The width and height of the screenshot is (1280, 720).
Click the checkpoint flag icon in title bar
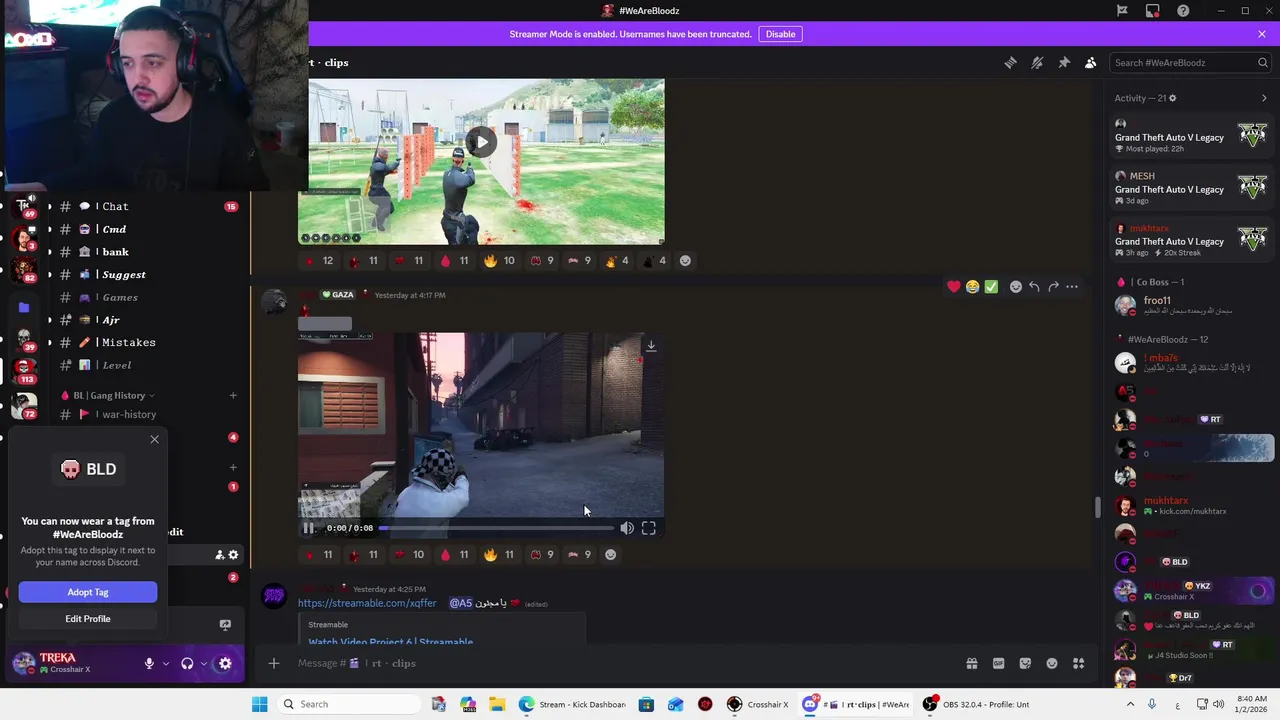(1122, 11)
